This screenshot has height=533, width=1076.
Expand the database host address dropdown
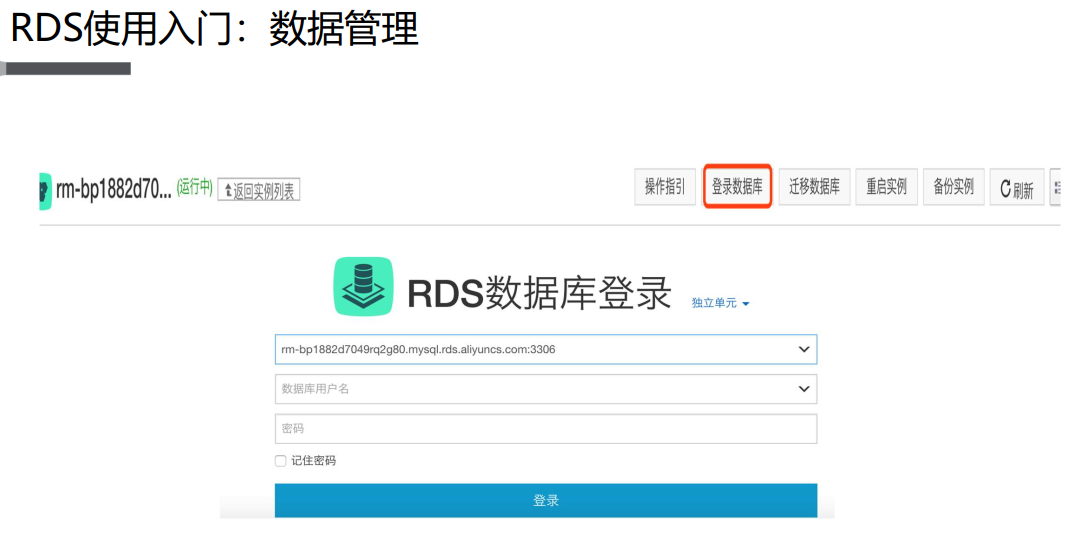[x=804, y=349]
